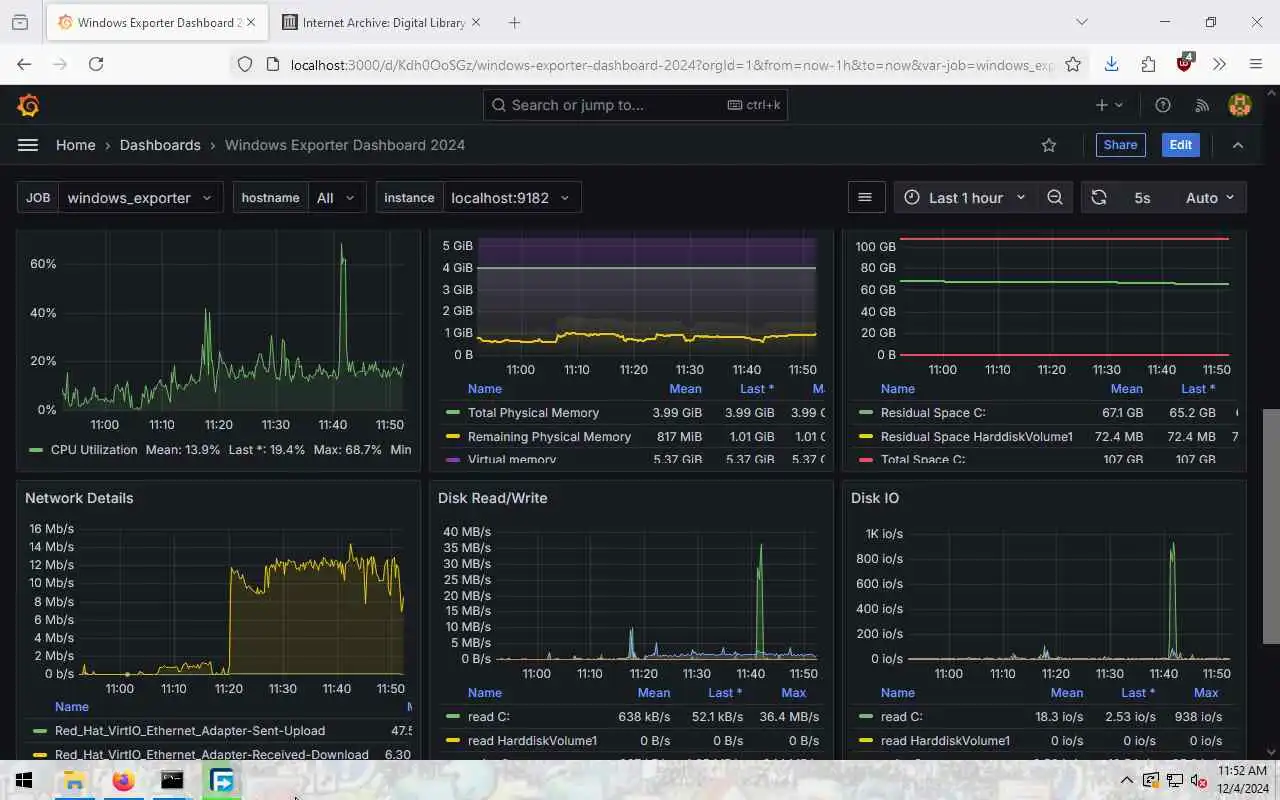Open the news feed icon
Screen dimensions: 1280x800
tap(1202, 105)
